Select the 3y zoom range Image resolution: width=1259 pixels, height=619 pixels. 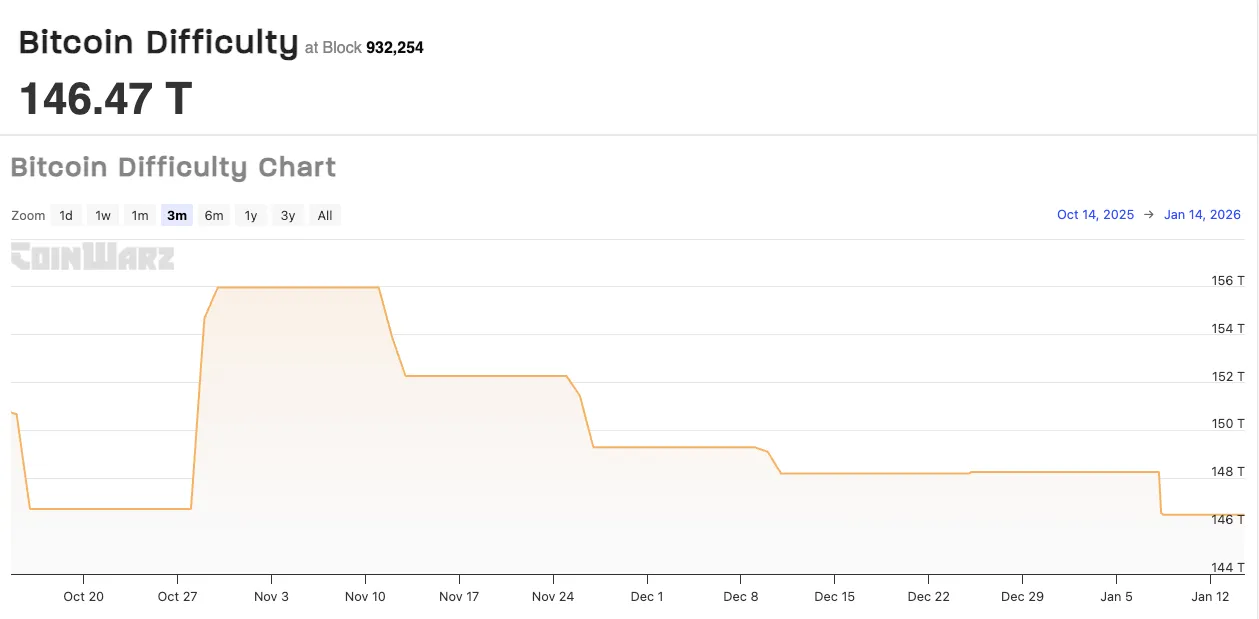point(287,215)
